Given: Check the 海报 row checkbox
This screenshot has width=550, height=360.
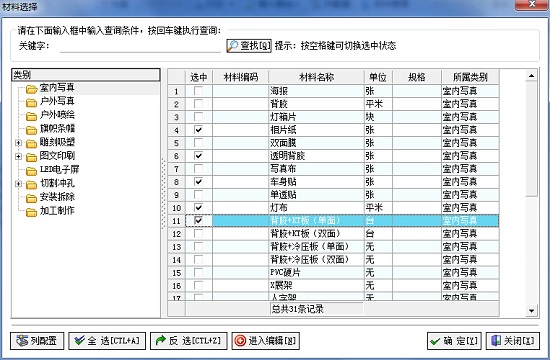Looking at the screenshot, I should click(198, 91).
